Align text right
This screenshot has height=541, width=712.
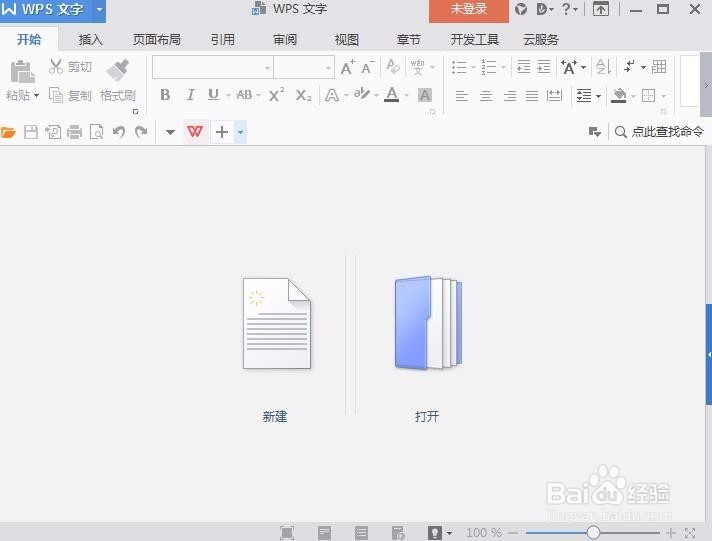(509, 96)
